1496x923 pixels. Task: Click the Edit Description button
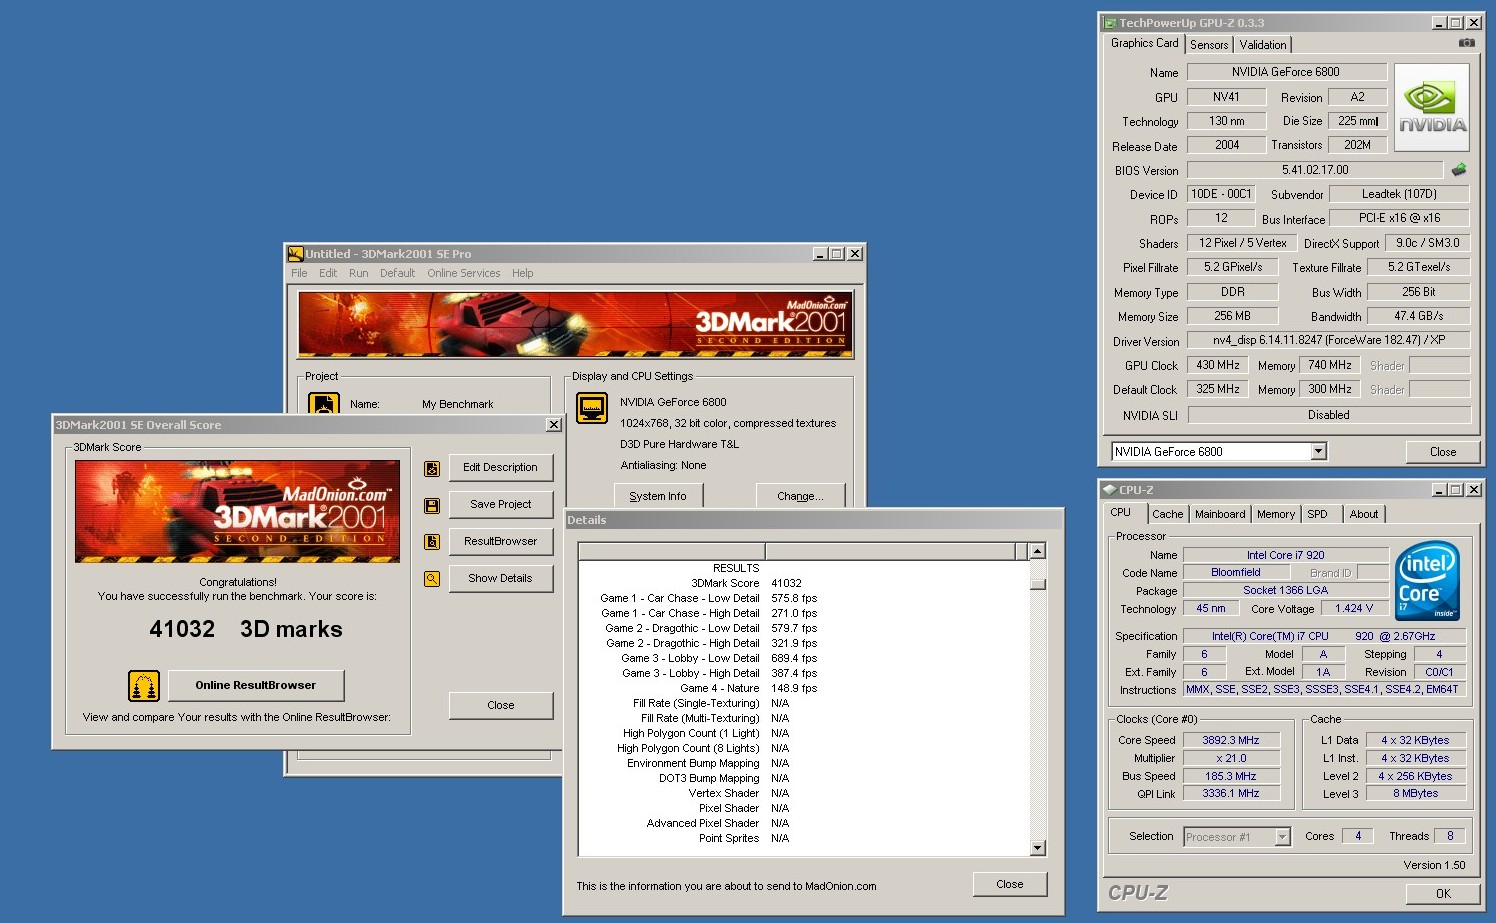(x=500, y=467)
